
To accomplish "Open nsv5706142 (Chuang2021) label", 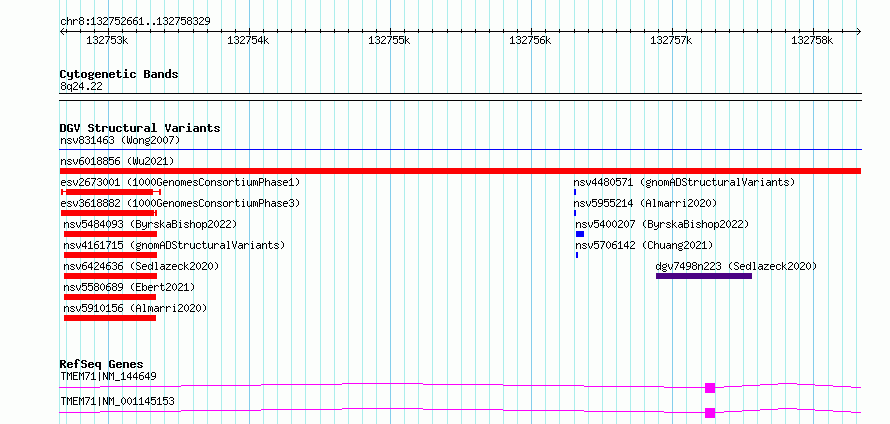I will [644, 245].
